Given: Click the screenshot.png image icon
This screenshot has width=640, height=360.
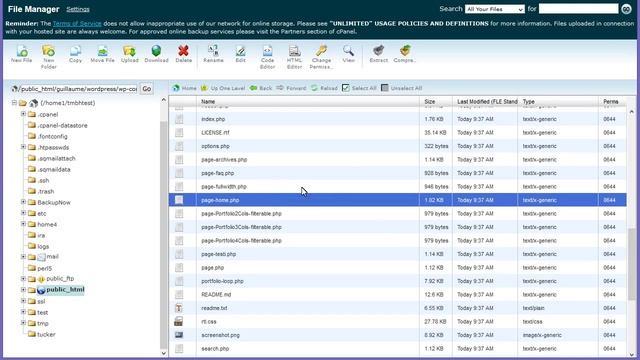Looking at the screenshot, I should [179, 335].
